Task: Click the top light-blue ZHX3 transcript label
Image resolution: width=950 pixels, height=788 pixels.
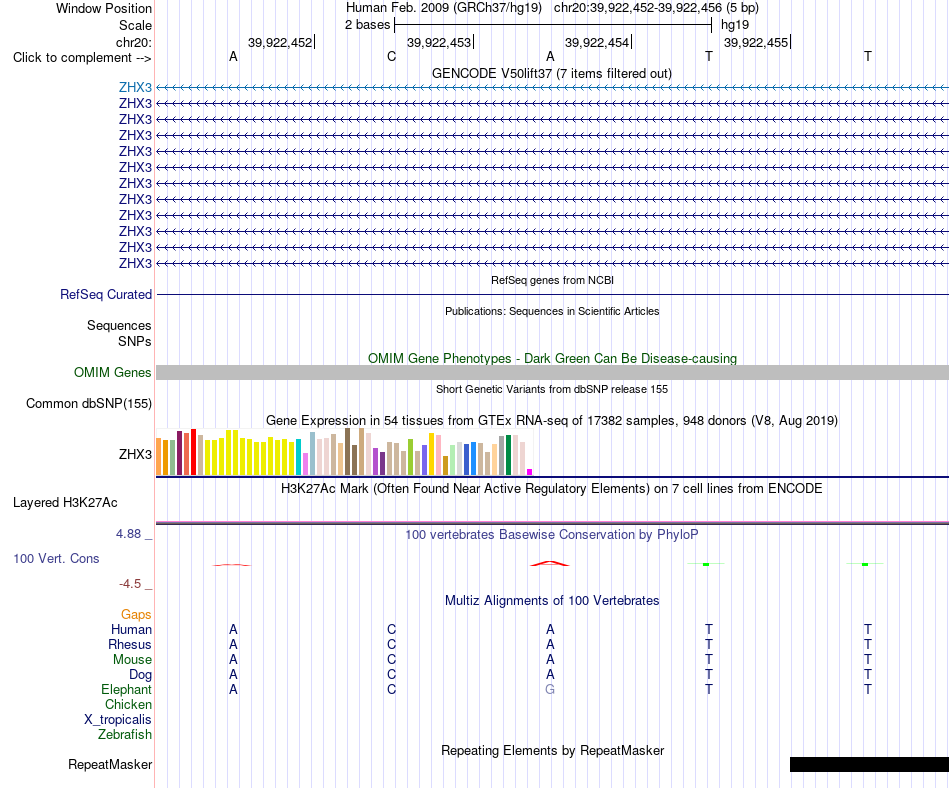Action: 135,87
